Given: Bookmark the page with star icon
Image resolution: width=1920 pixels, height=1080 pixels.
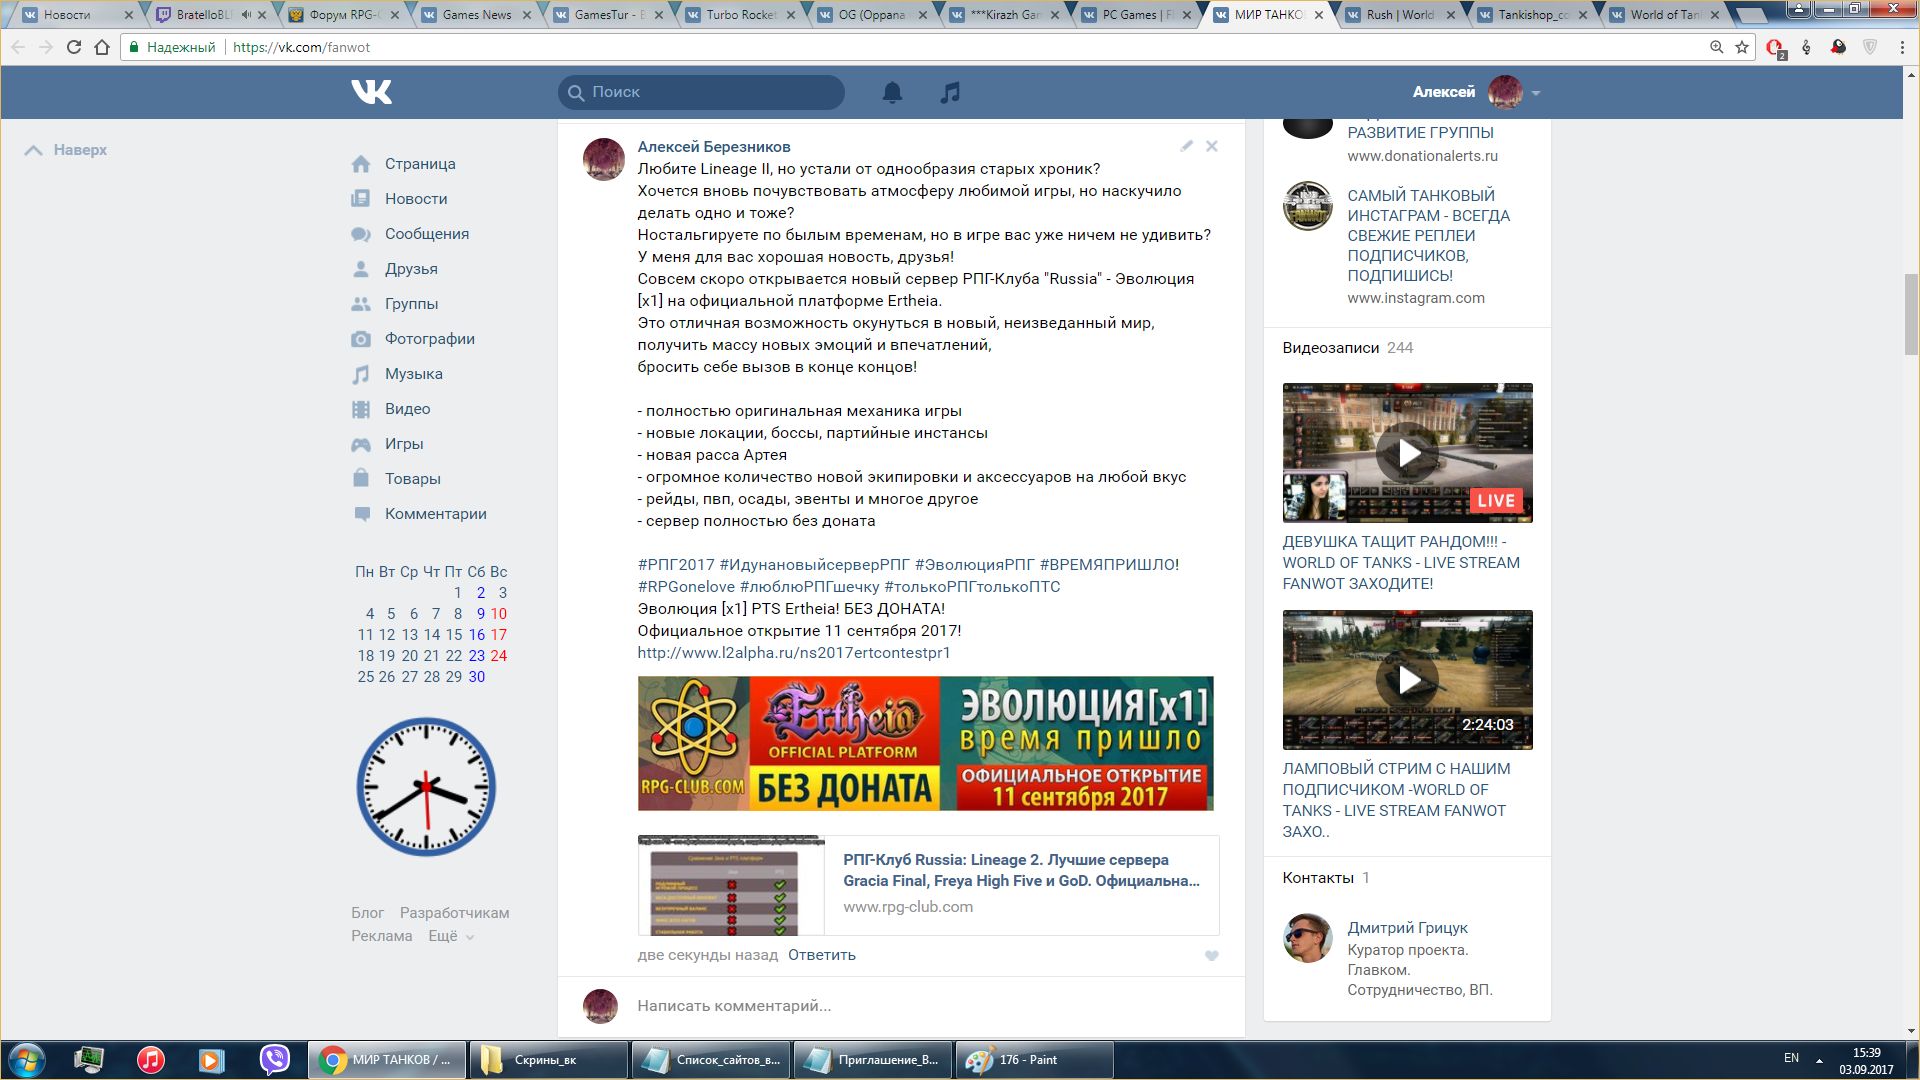Looking at the screenshot, I should point(1742,47).
